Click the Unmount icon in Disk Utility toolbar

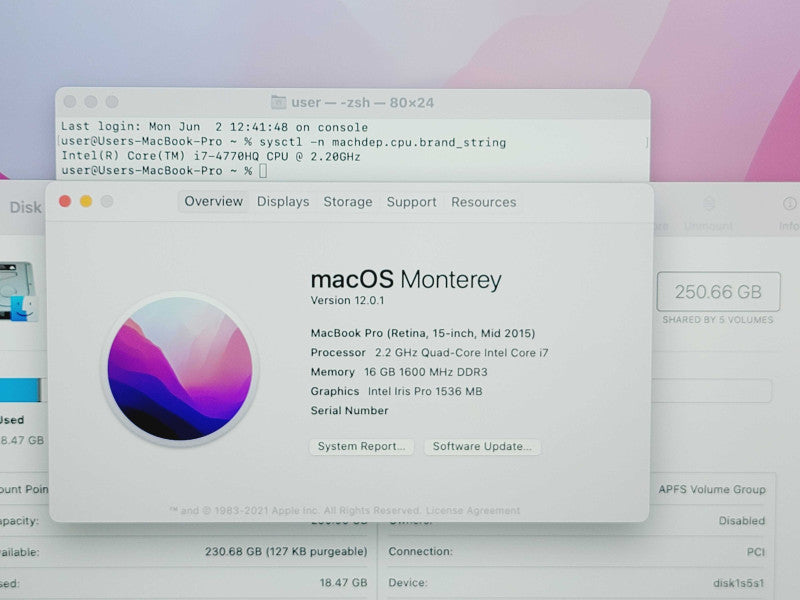point(709,204)
